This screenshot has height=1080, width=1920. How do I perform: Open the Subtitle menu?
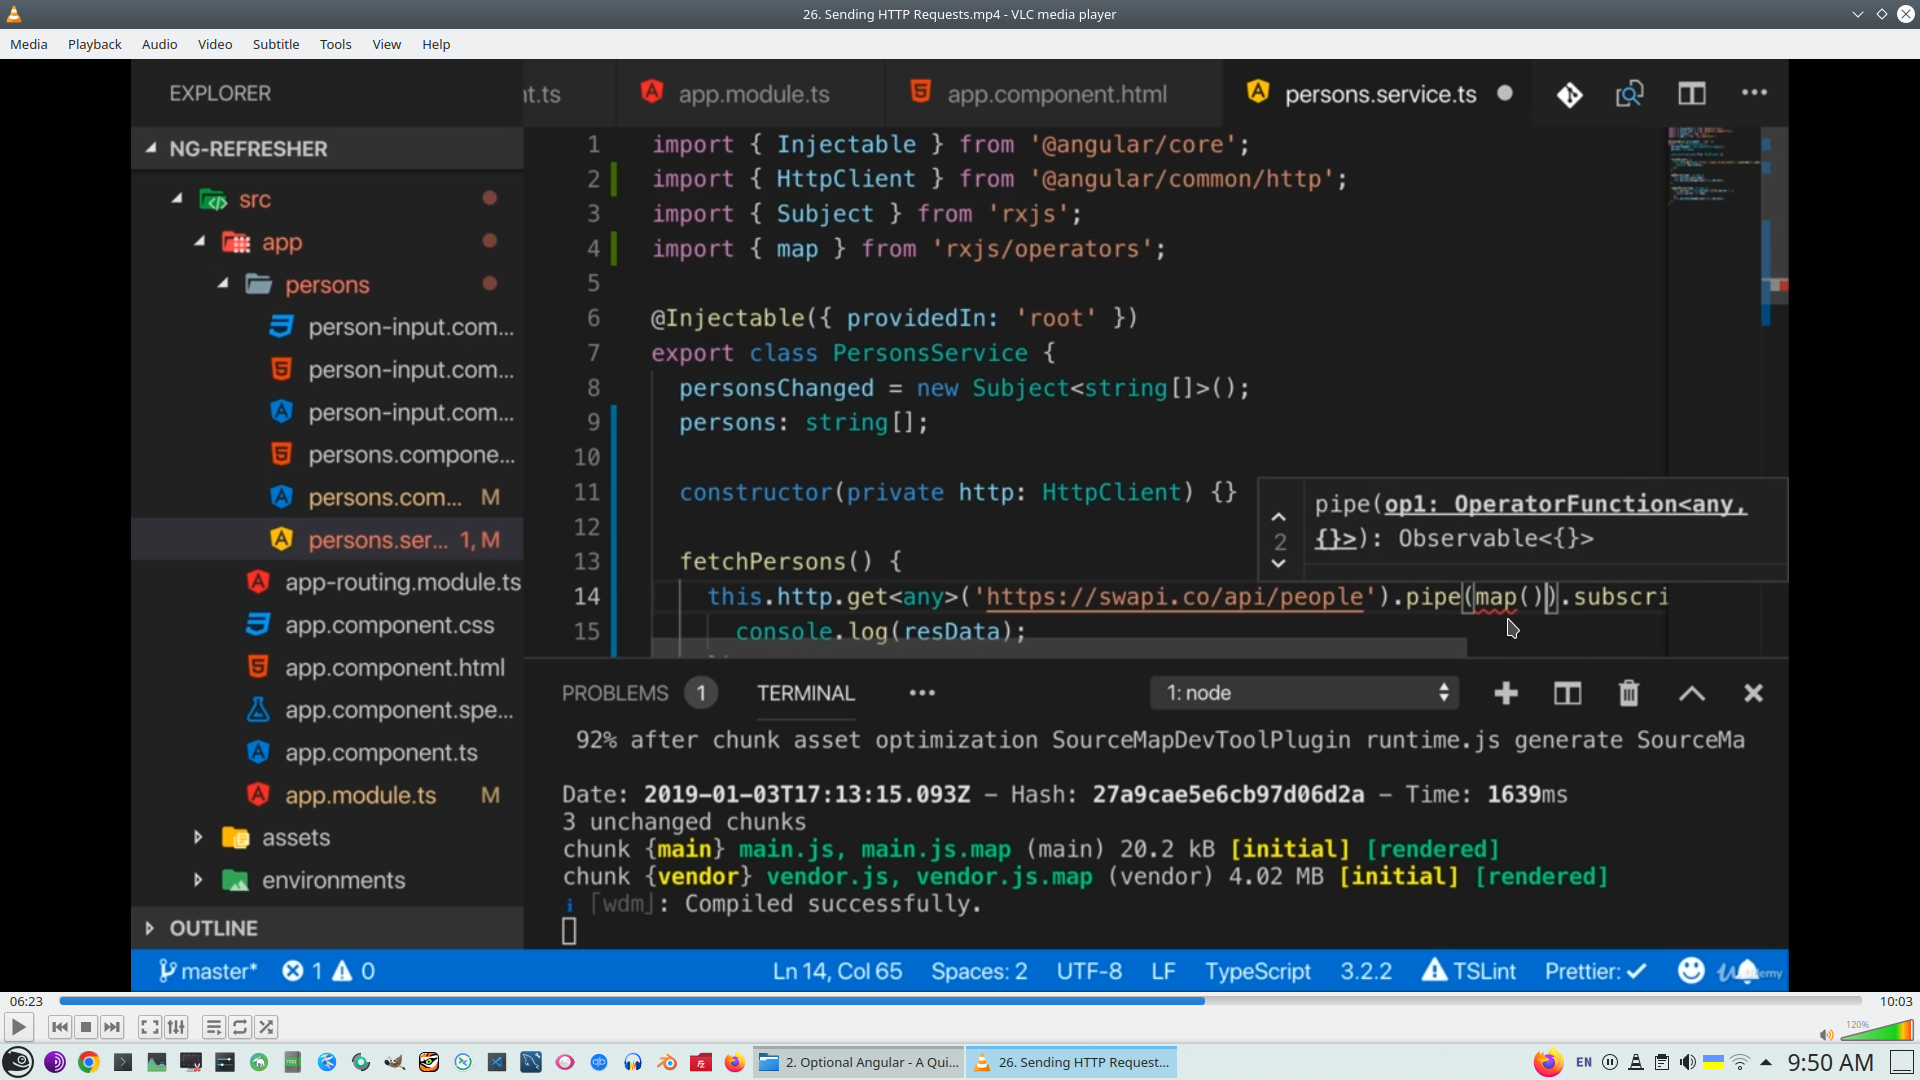(276, 44)
